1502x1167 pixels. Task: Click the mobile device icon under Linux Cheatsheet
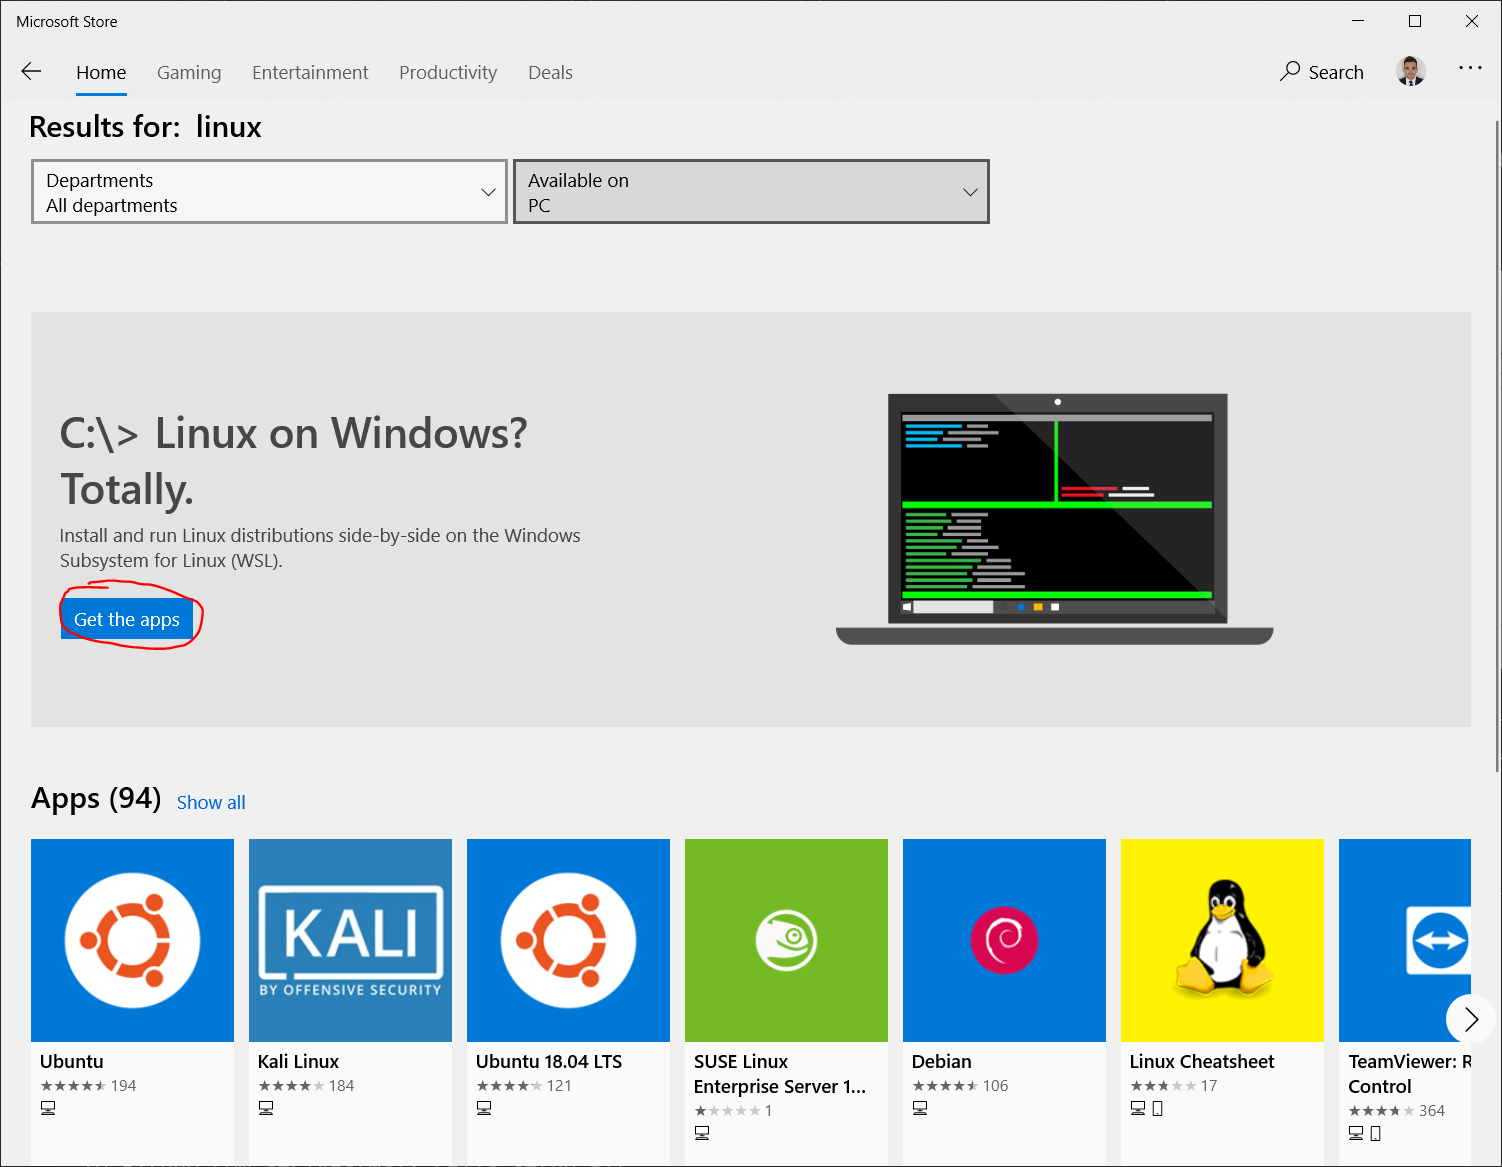1158,1108
